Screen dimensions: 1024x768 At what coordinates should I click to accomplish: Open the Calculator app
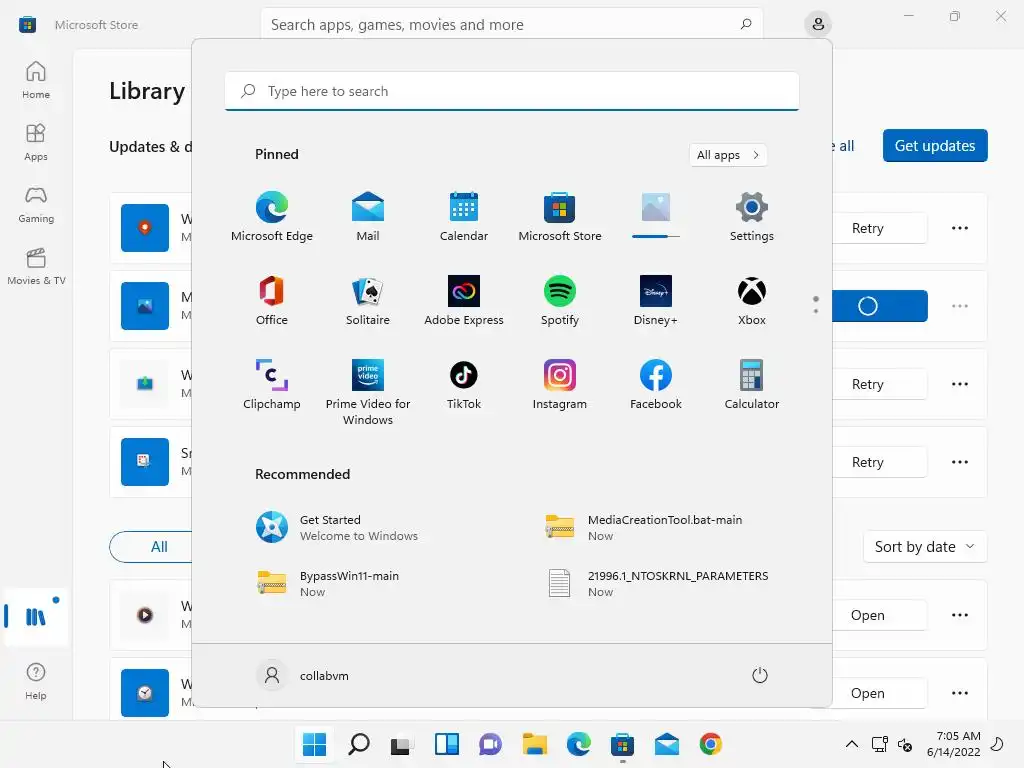(x=752, y=384)
